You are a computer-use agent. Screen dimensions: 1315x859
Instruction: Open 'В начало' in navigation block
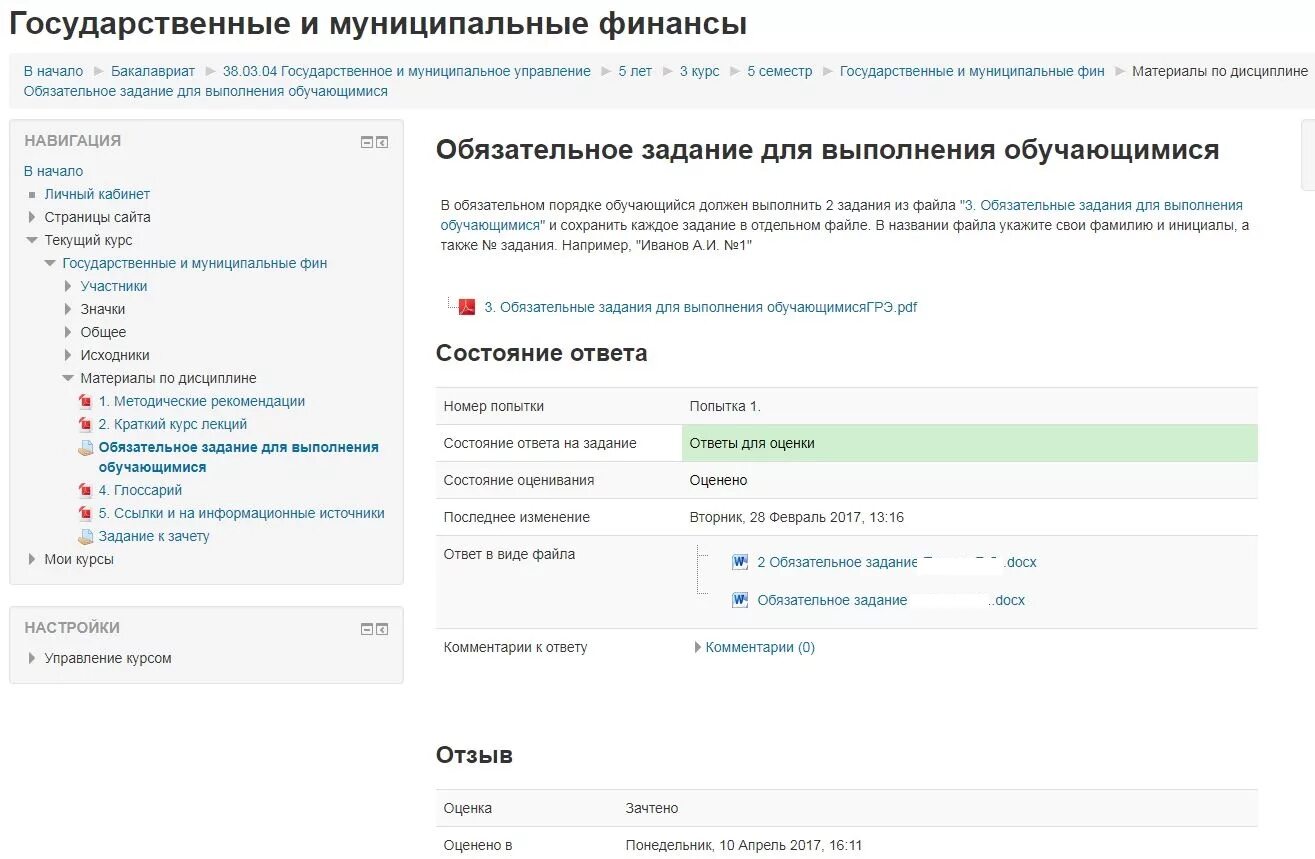[x=53, y=171]
